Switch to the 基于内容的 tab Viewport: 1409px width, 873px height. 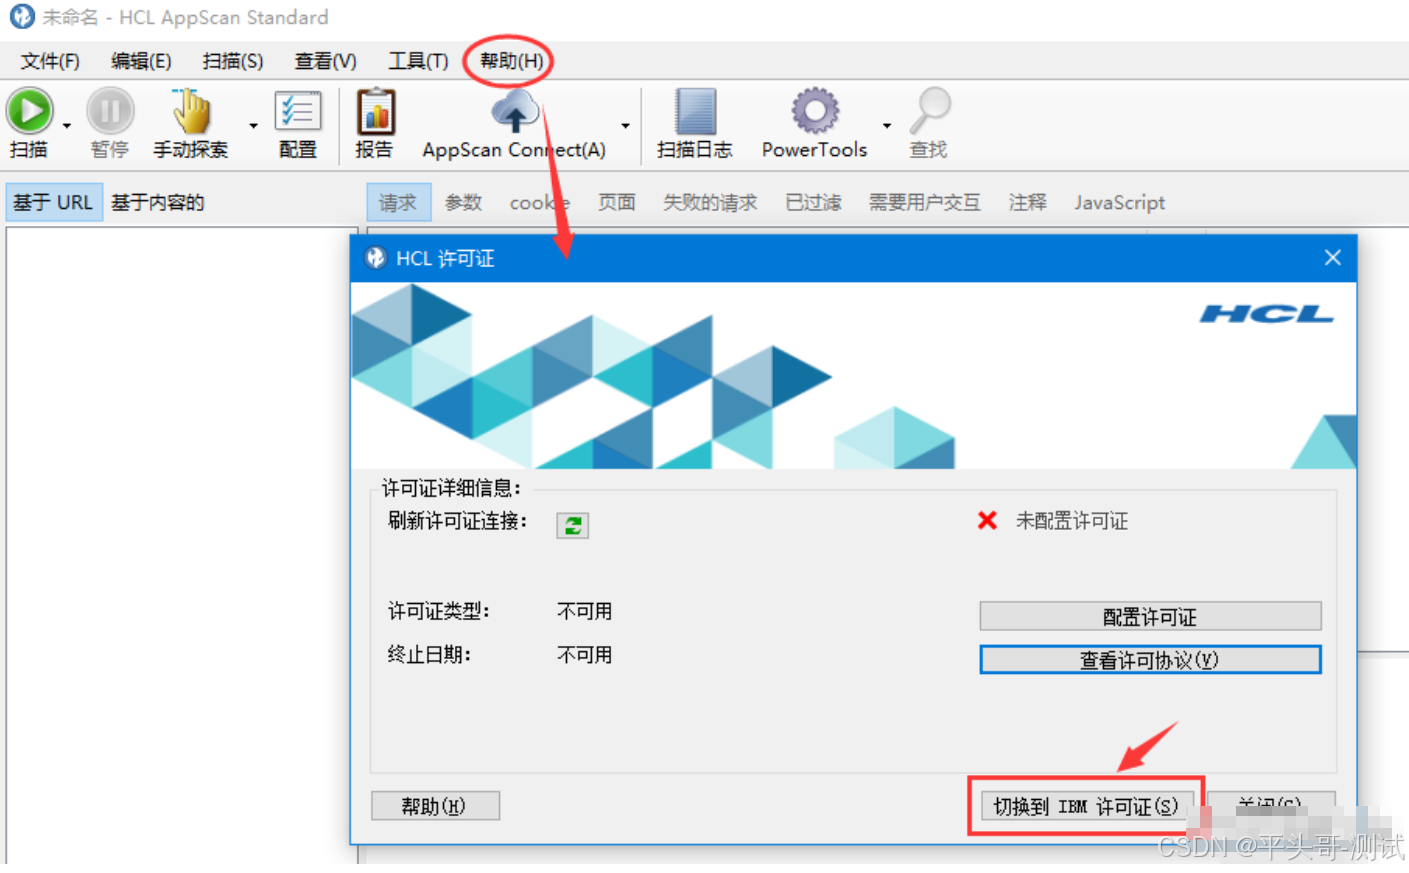160,202
